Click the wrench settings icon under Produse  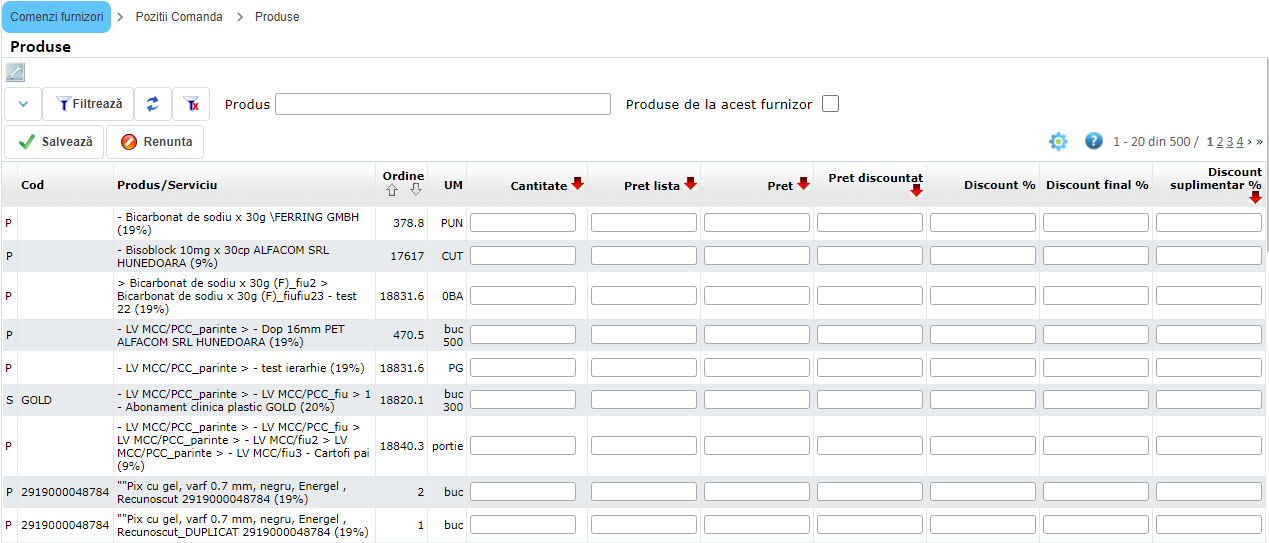(x=15, y=72)
